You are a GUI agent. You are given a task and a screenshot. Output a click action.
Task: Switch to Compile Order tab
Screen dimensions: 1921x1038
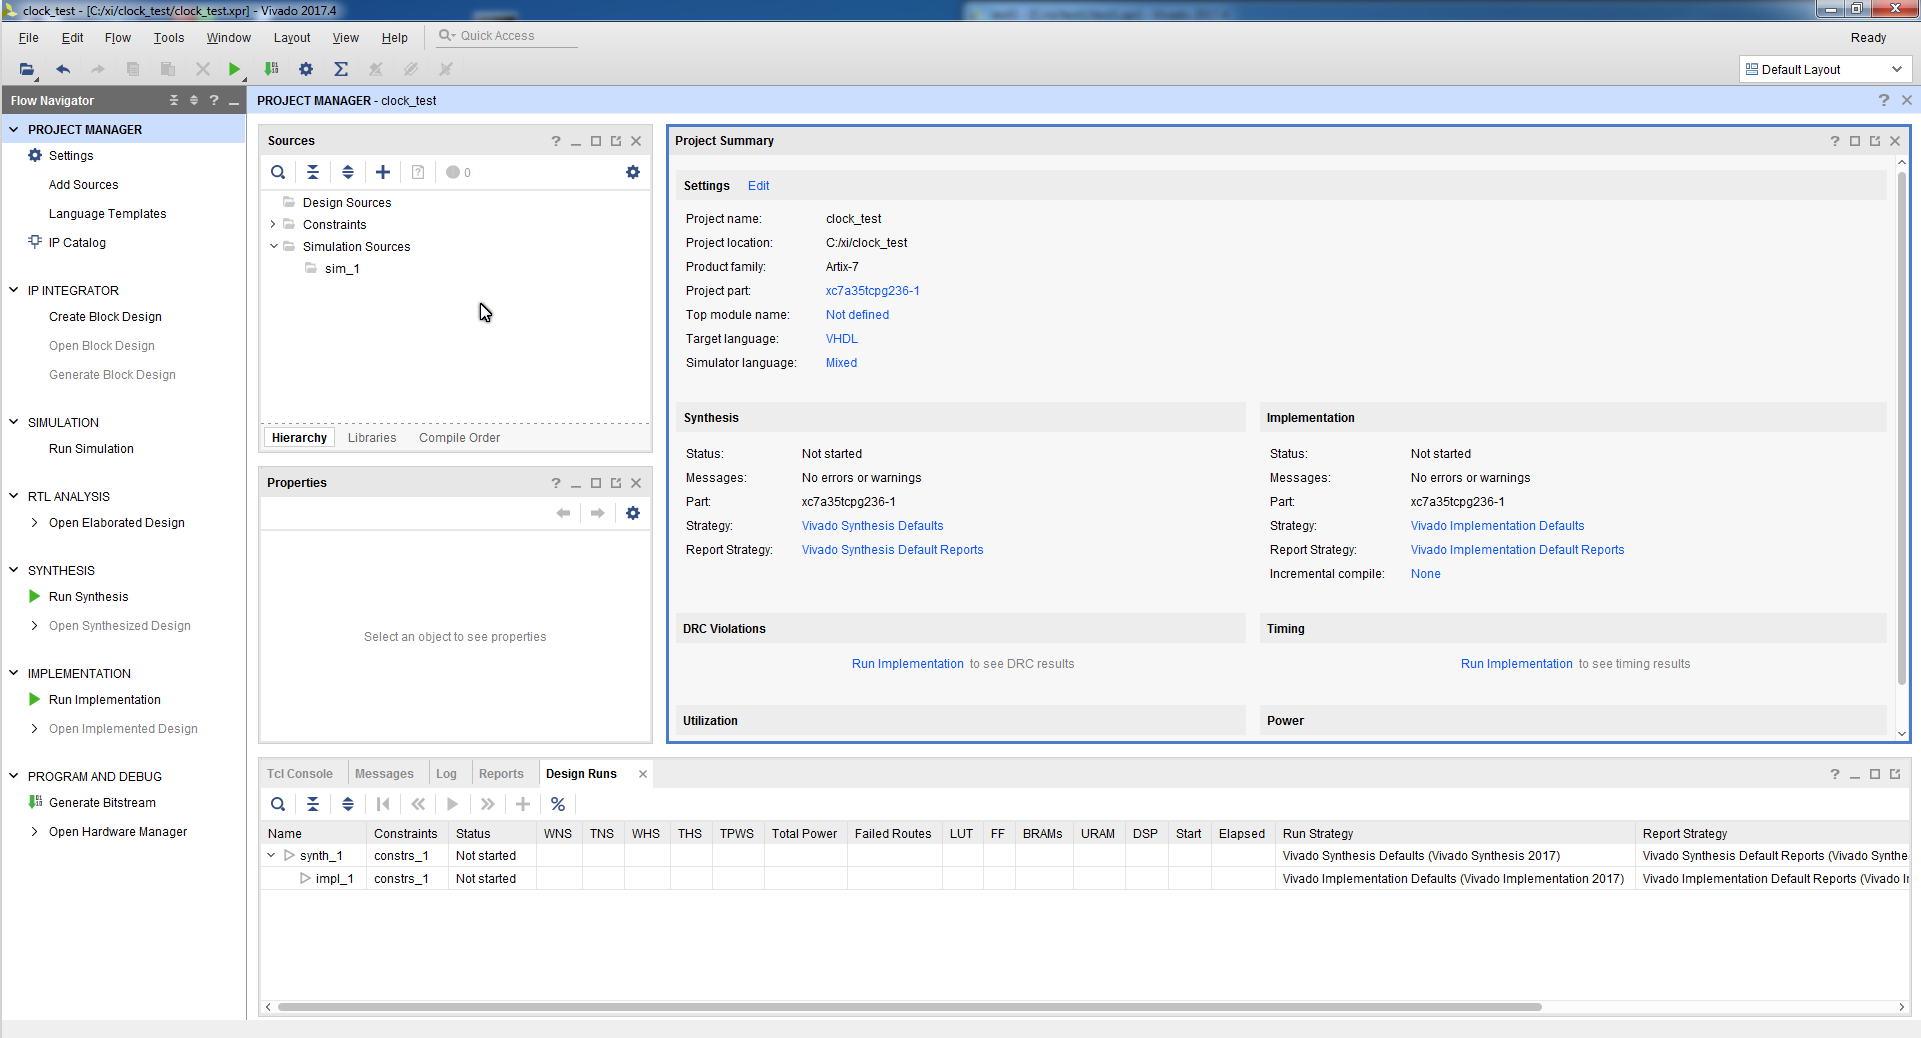(459, 438)
